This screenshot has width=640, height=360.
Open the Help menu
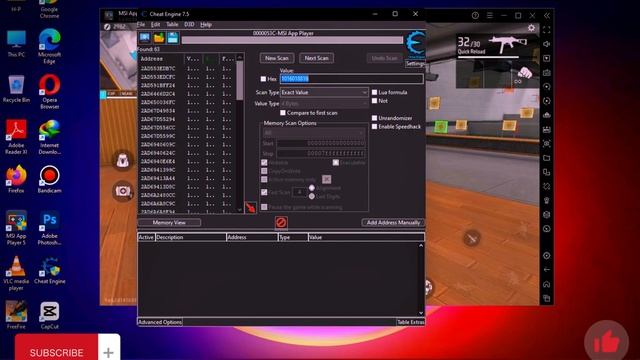206,24
